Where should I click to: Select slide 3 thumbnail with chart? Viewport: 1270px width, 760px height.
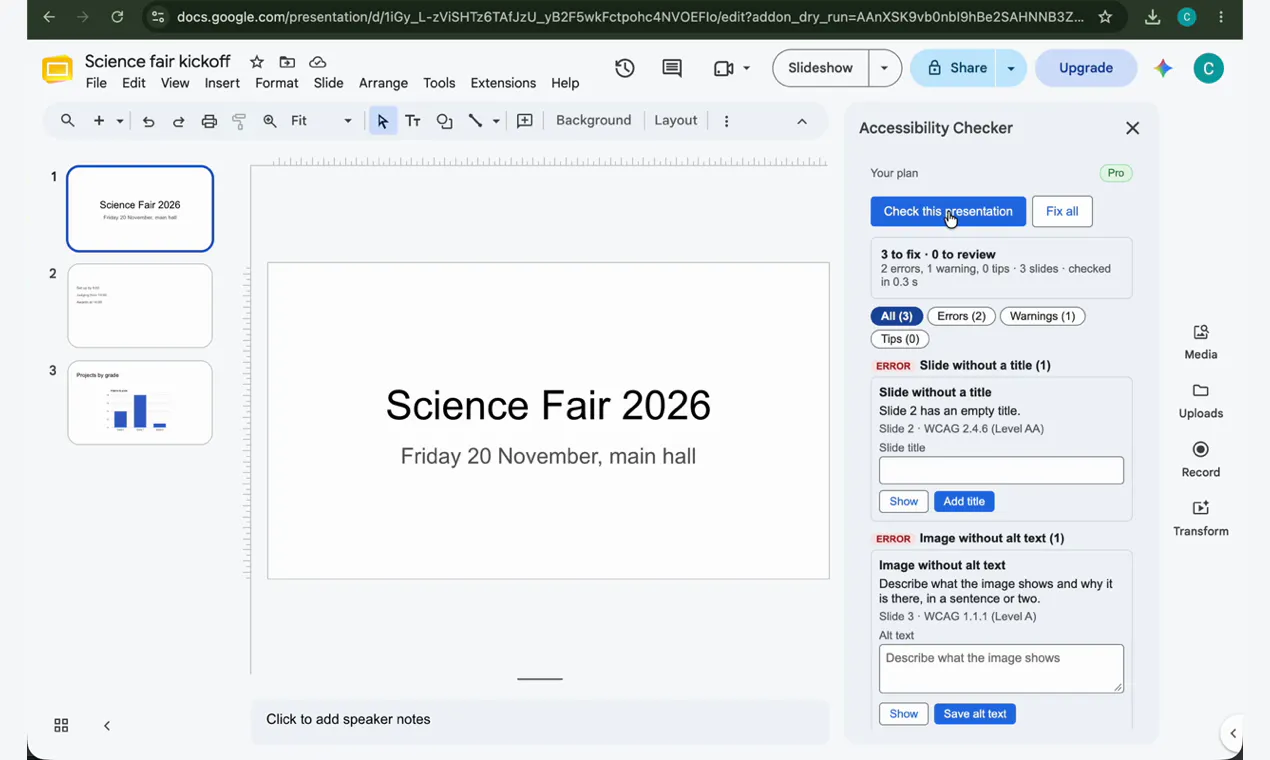coord(140,402)
